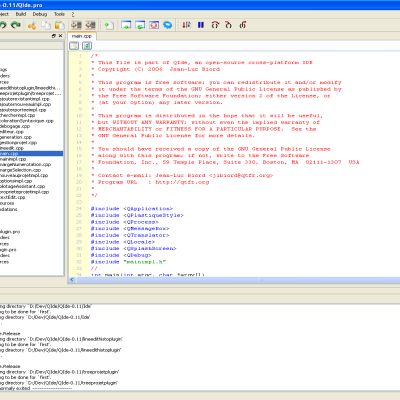400x400 pixels.
Task: Click the Rebuild project icon with green arrows
Action: coord(140,25)
